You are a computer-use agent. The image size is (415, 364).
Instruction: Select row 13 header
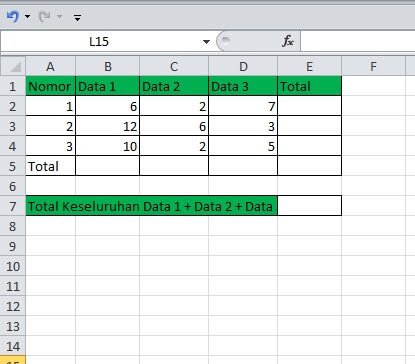point(13,326)
